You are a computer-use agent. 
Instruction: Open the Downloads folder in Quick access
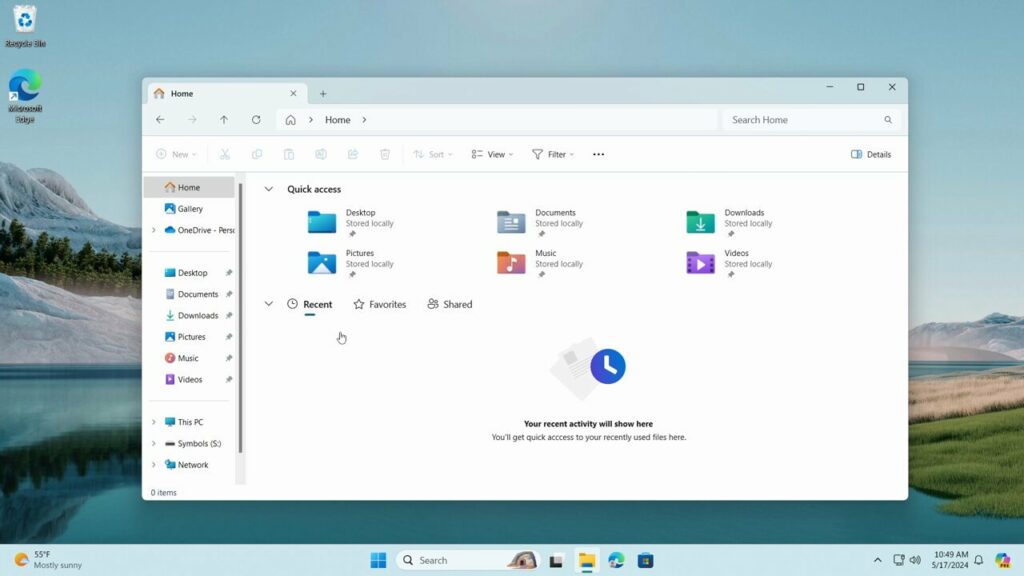tap(731, 222)
